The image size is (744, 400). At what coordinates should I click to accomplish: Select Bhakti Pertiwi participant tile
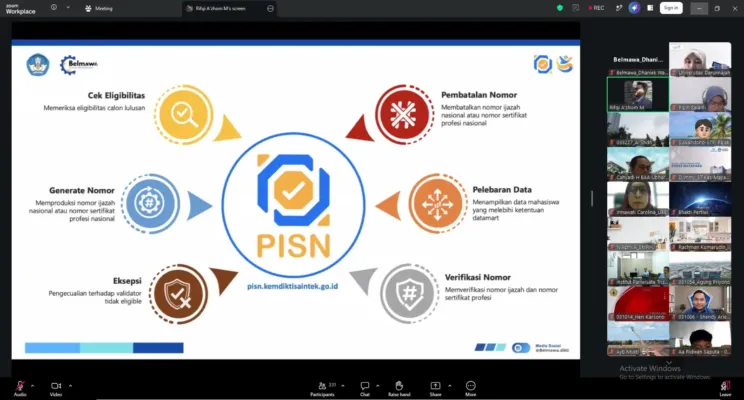click(700, 199)
